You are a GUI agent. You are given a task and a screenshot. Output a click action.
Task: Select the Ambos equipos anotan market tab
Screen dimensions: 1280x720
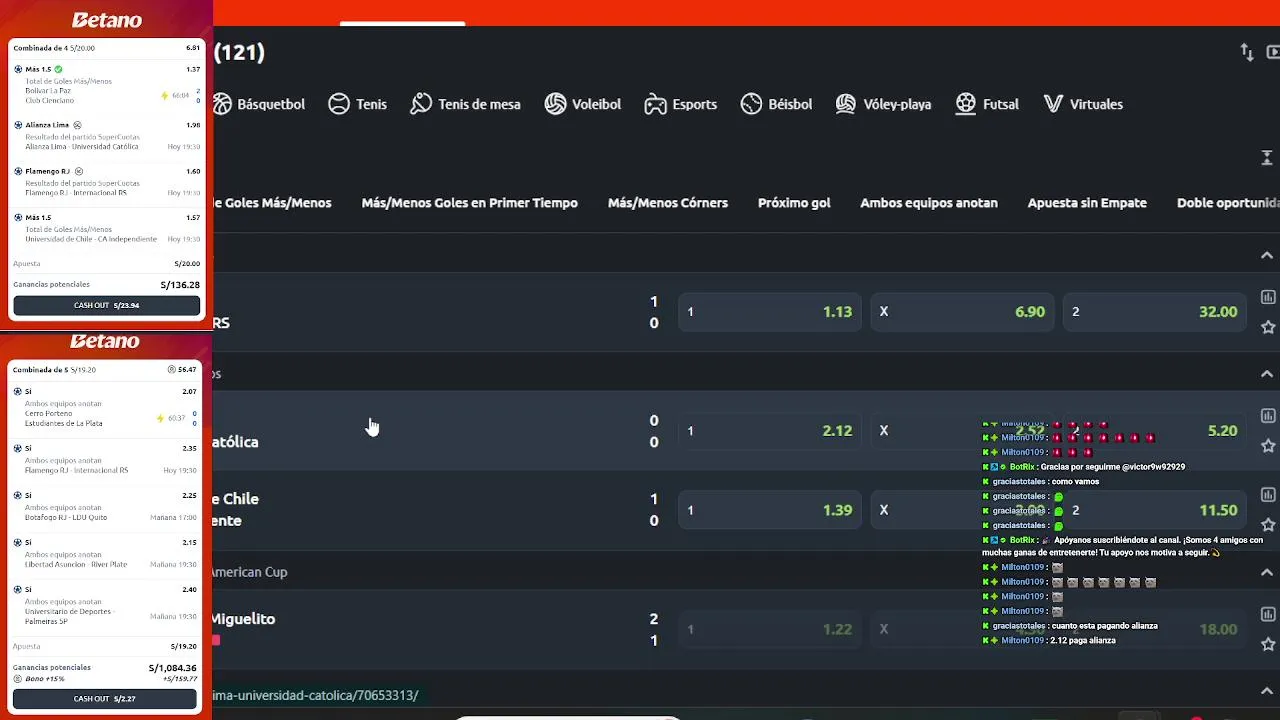click(x=929, y=203)
